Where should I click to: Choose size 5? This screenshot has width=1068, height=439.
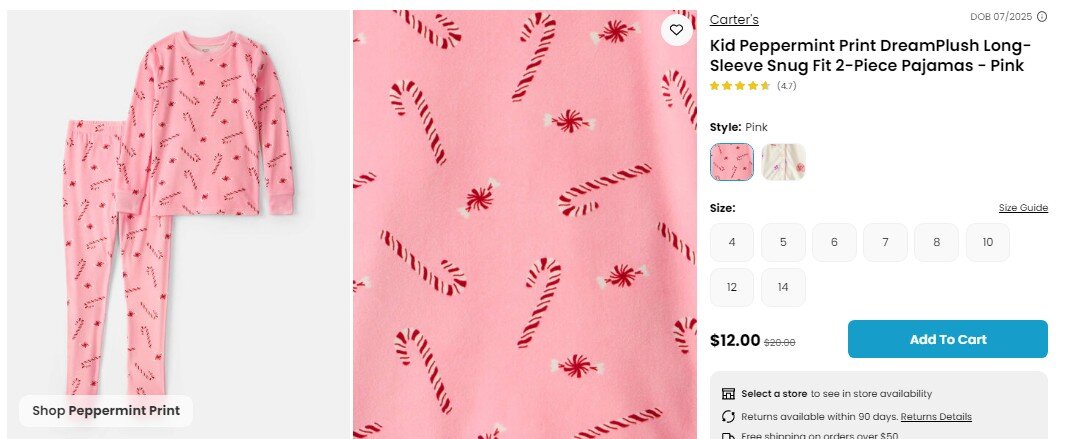coord(783,242)
